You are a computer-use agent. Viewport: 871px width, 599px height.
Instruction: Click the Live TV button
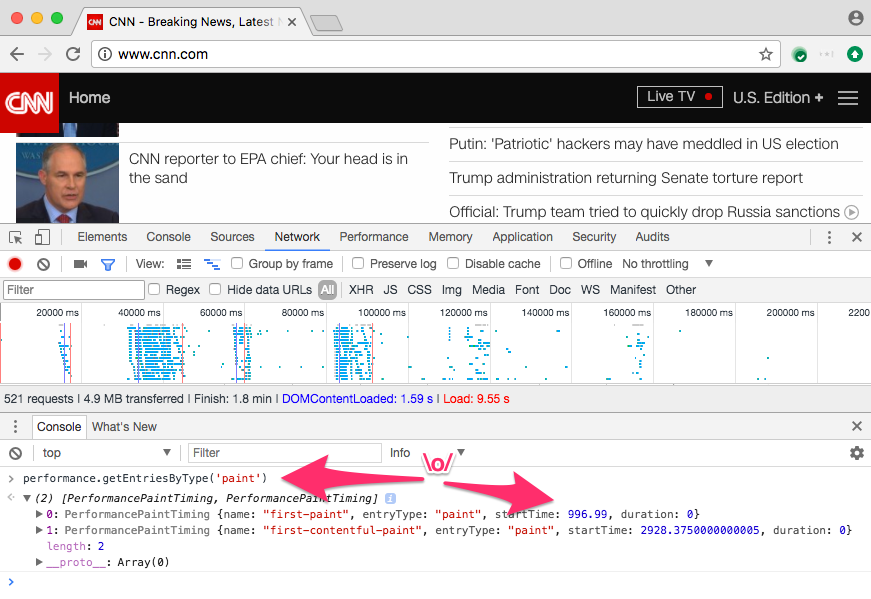(679, 97)
